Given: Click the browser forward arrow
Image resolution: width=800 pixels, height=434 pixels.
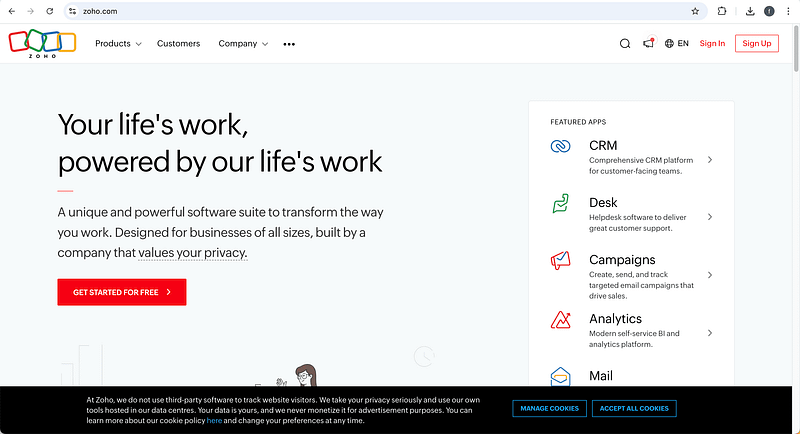Looking at the screenshot, I should coord(31,11).
